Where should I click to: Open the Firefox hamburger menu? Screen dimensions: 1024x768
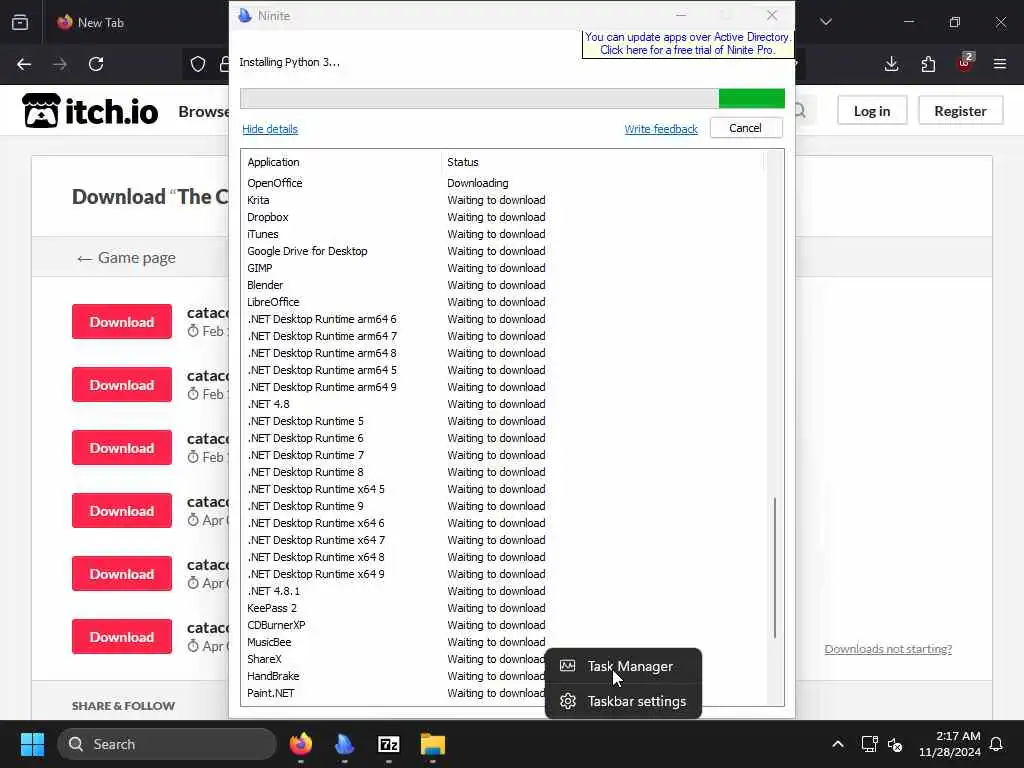point(1000,64)
